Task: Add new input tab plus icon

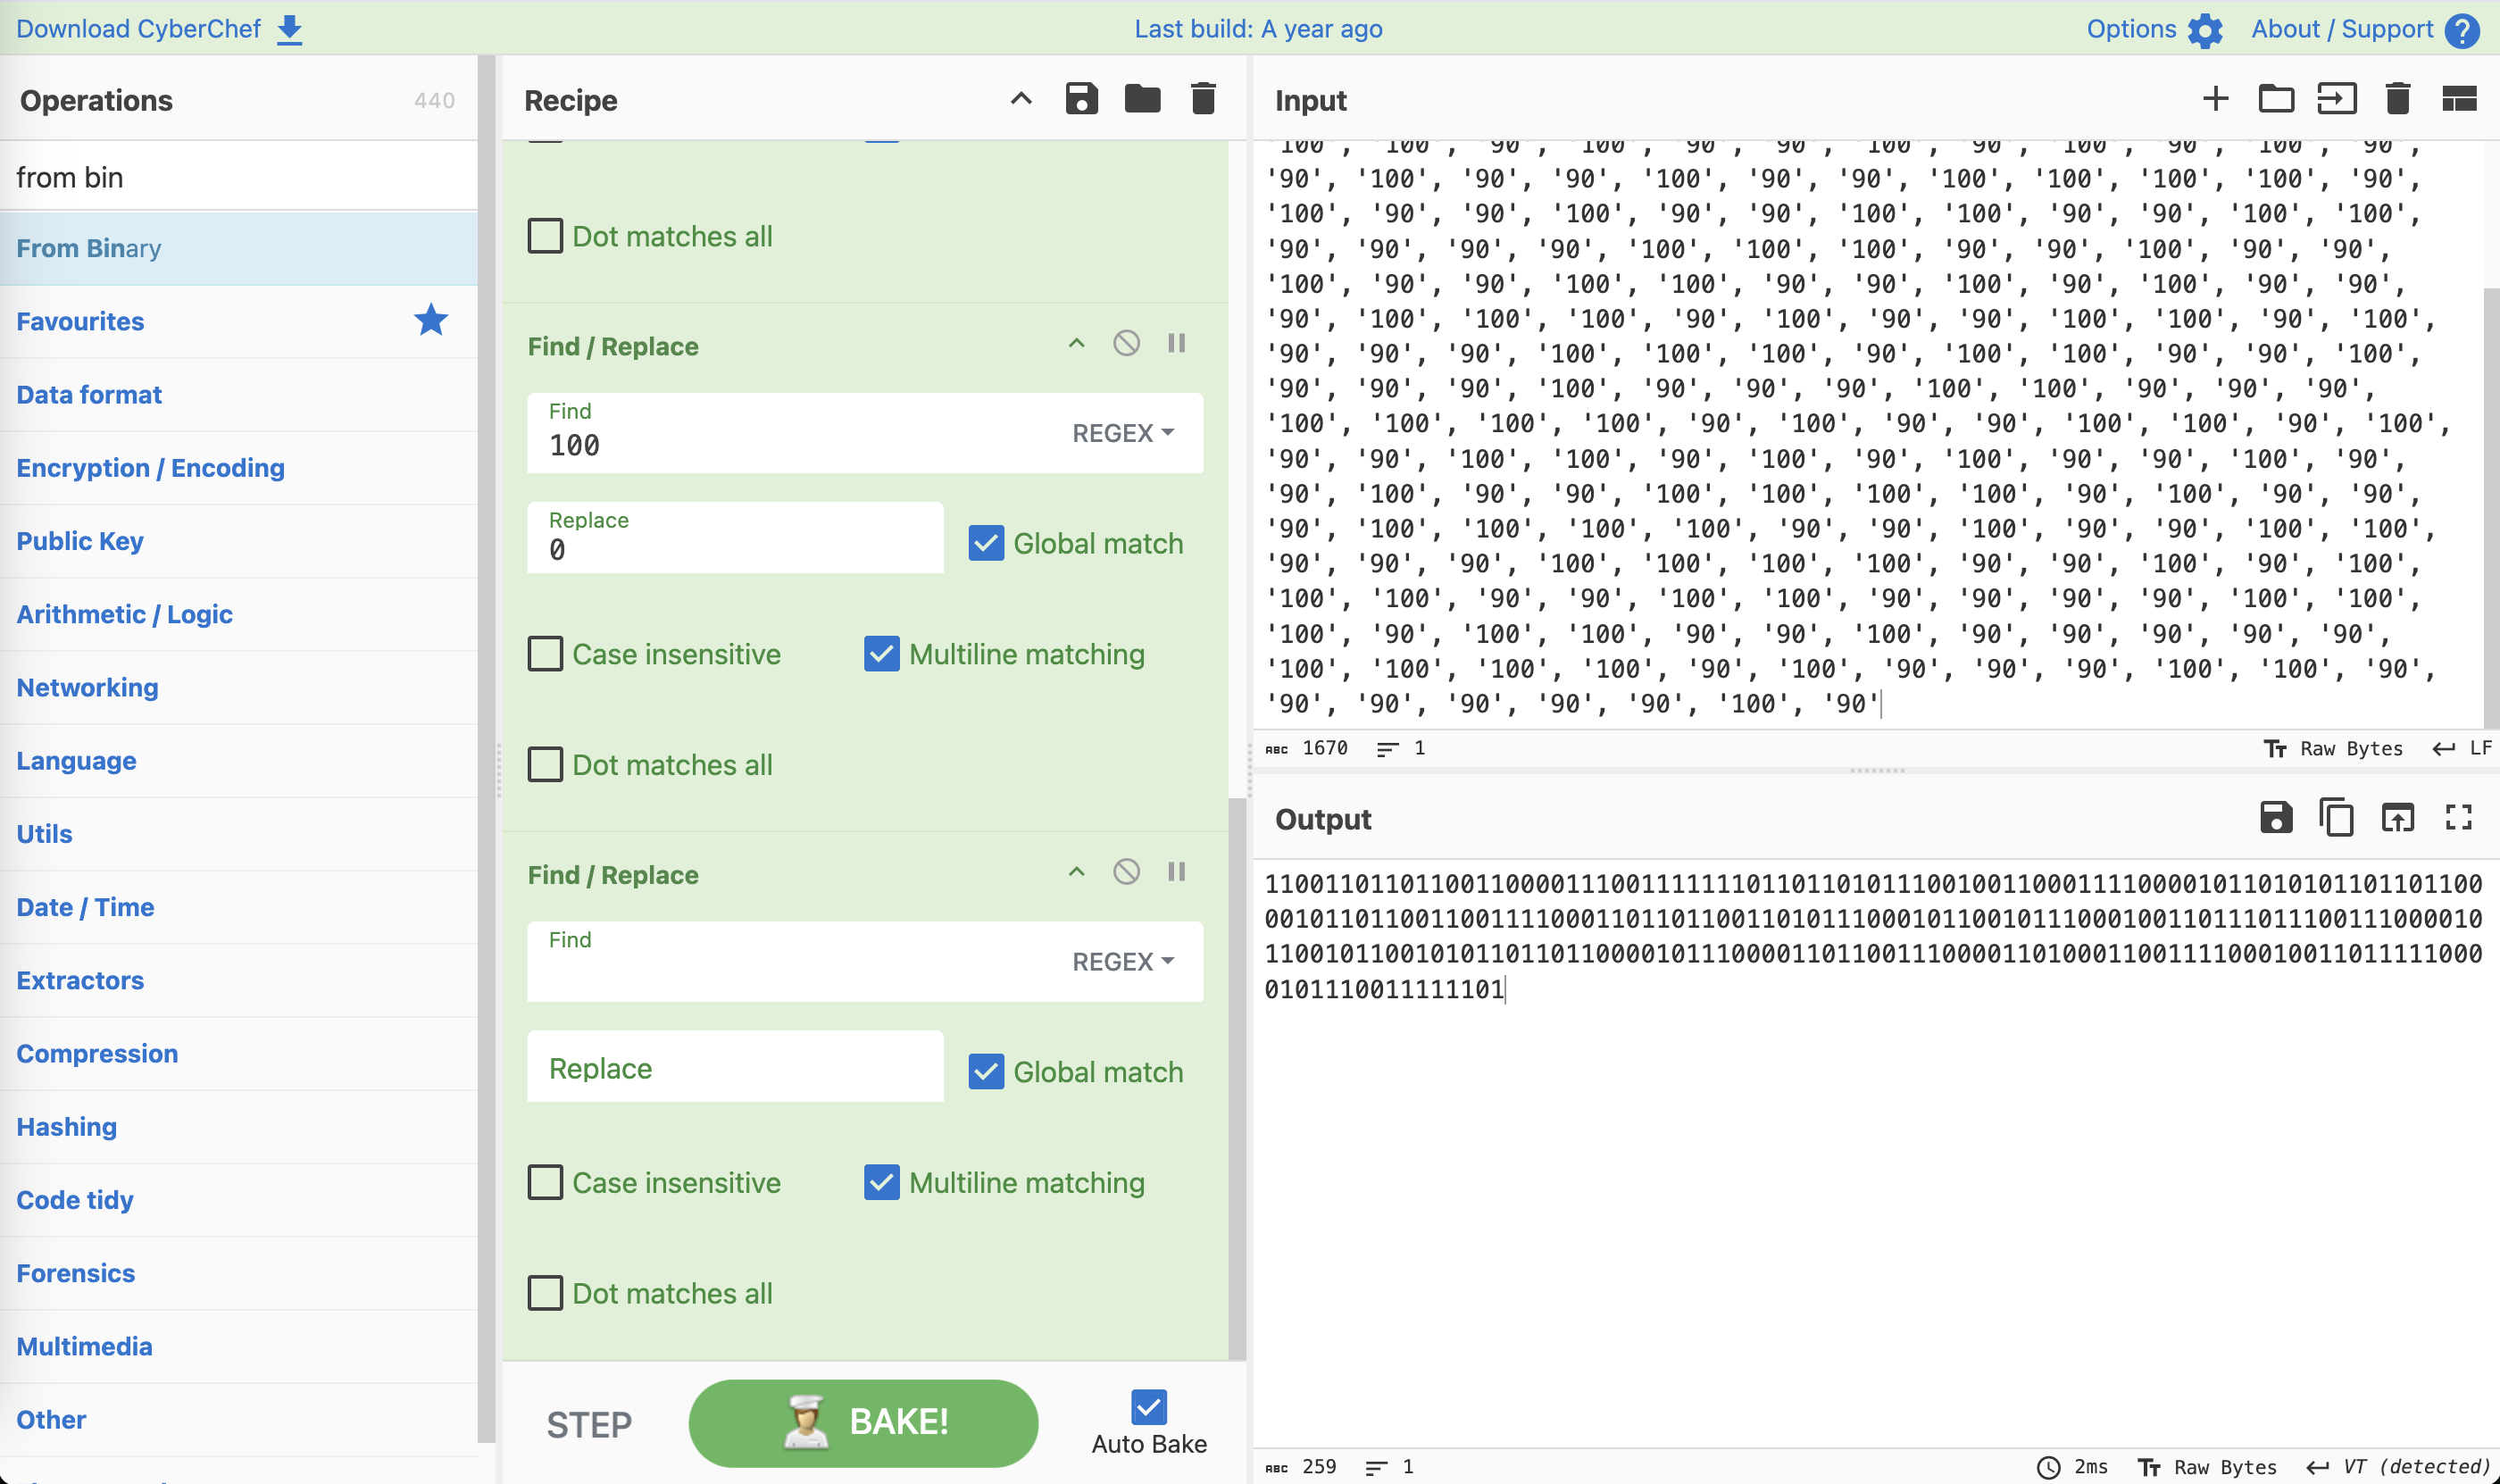Action: point(2215,99)
